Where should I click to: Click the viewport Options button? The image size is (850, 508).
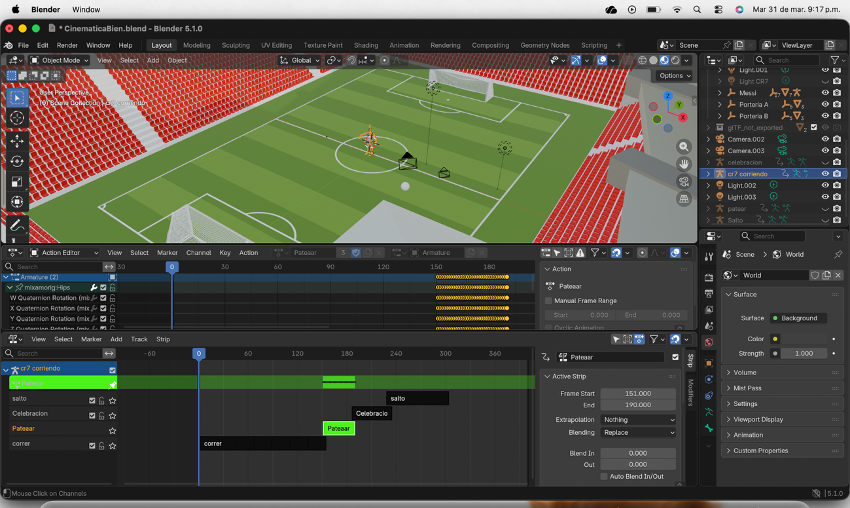coord(673,75)
